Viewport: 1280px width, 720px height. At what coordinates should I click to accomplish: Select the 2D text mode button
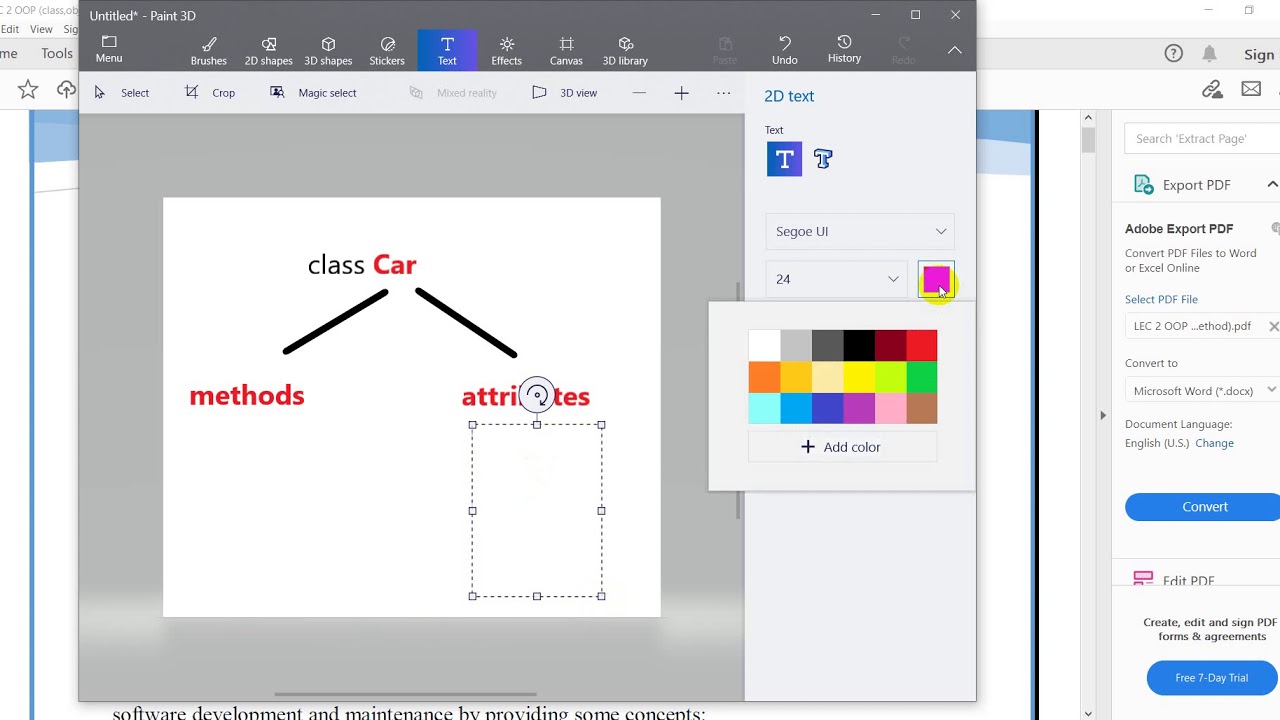click(x=784, y=159)
